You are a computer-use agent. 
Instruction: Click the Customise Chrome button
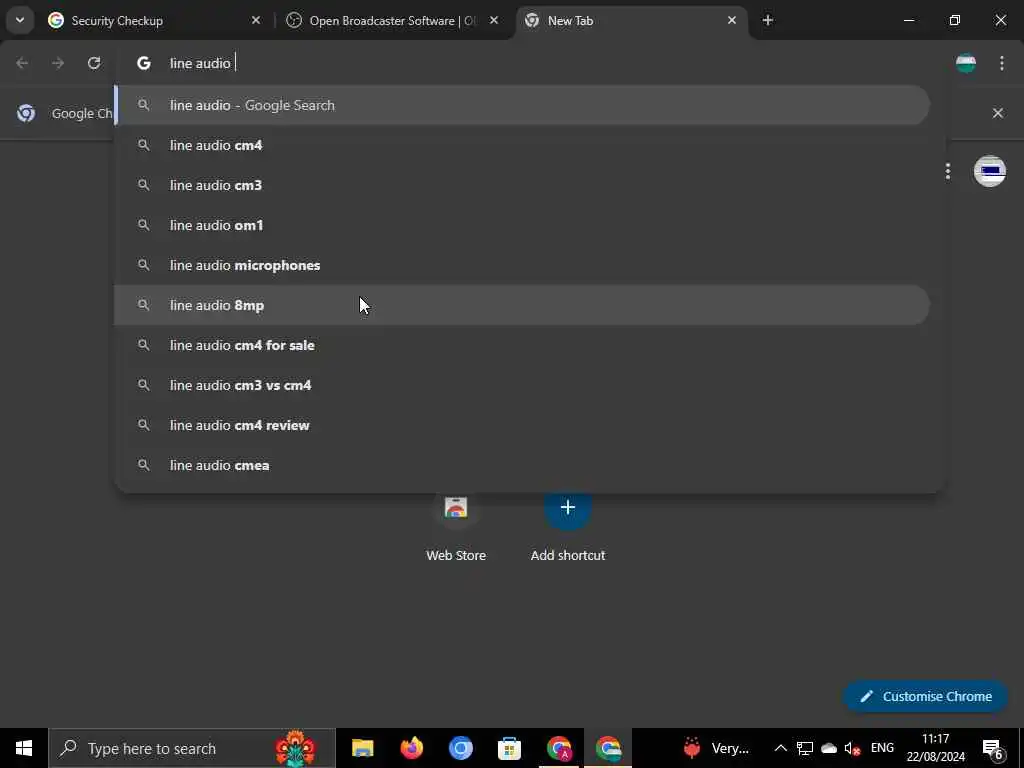click(x=926, y=696)
